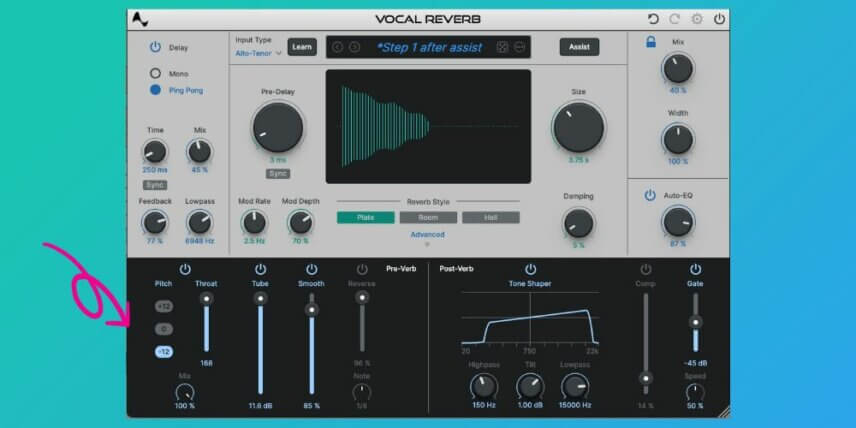Toggle the Delay section power button
This screenshot has width=856, height=428.
click(156, 47)
